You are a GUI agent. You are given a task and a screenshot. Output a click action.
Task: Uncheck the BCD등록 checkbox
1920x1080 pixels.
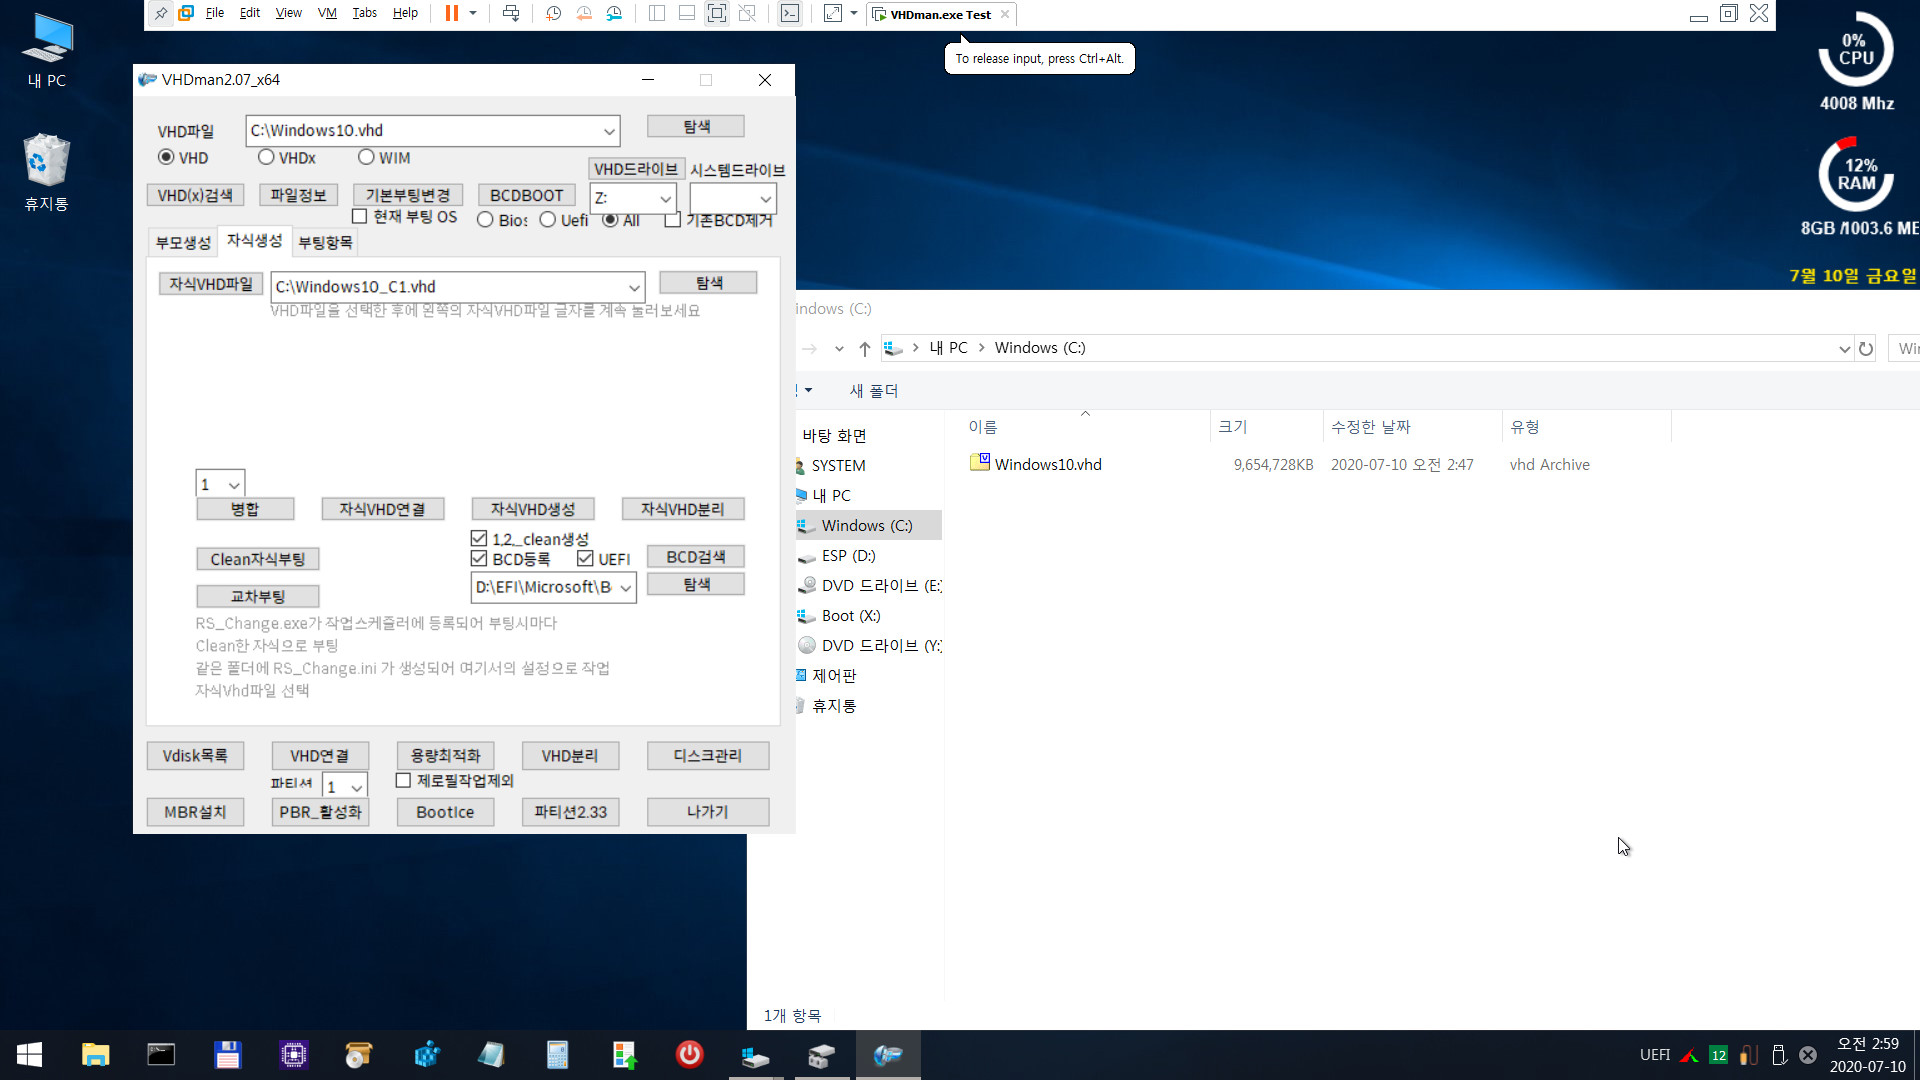pyautogui.click(x=479, y=558)
